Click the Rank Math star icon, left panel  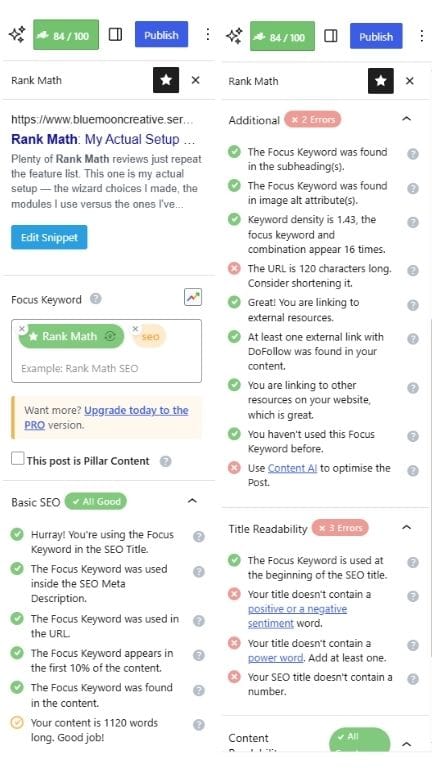pos(166,80)
